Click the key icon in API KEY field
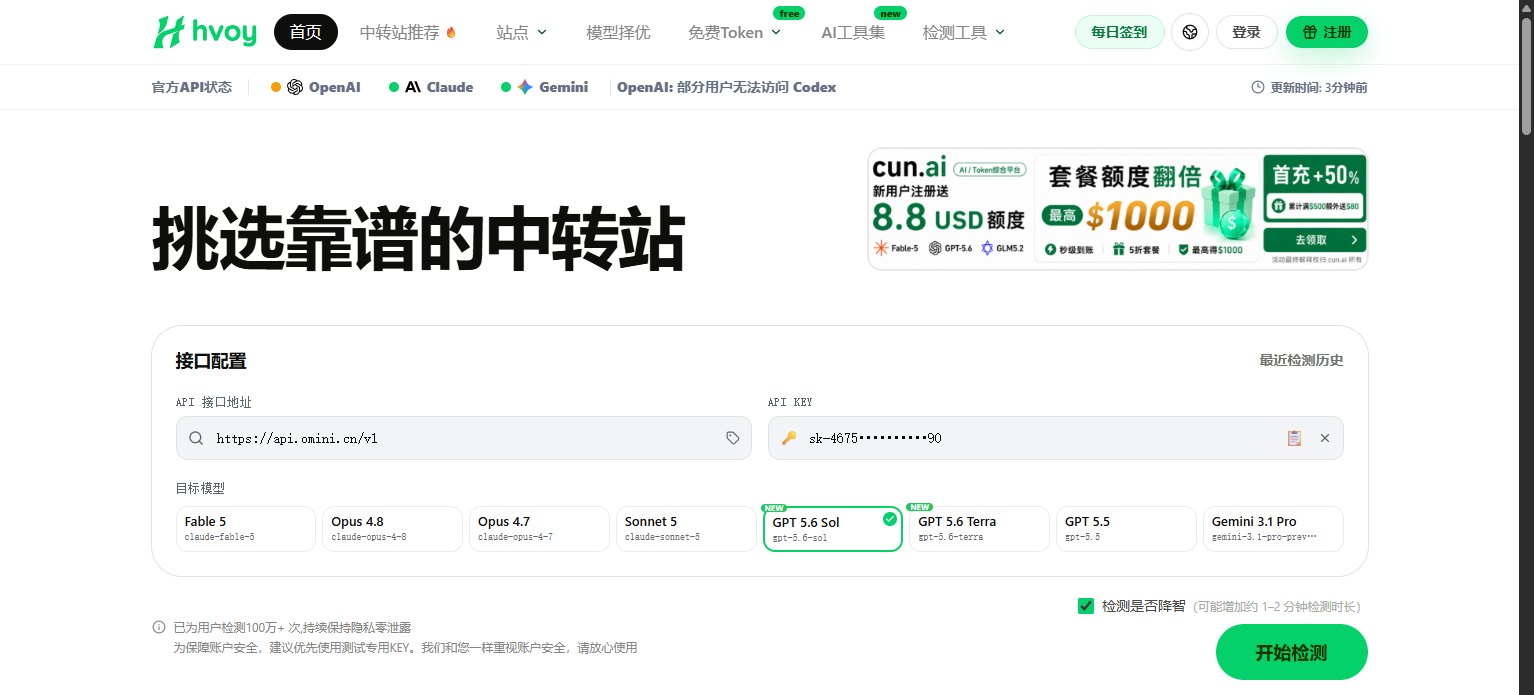 (x=789, y=438)
